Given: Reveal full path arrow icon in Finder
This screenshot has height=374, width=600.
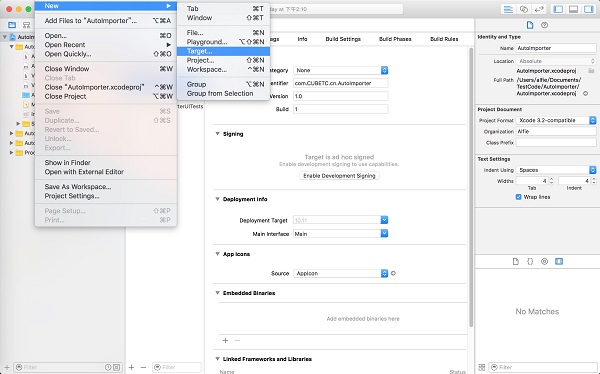Looking at the screenshot, I should click(x=585, y=93).
